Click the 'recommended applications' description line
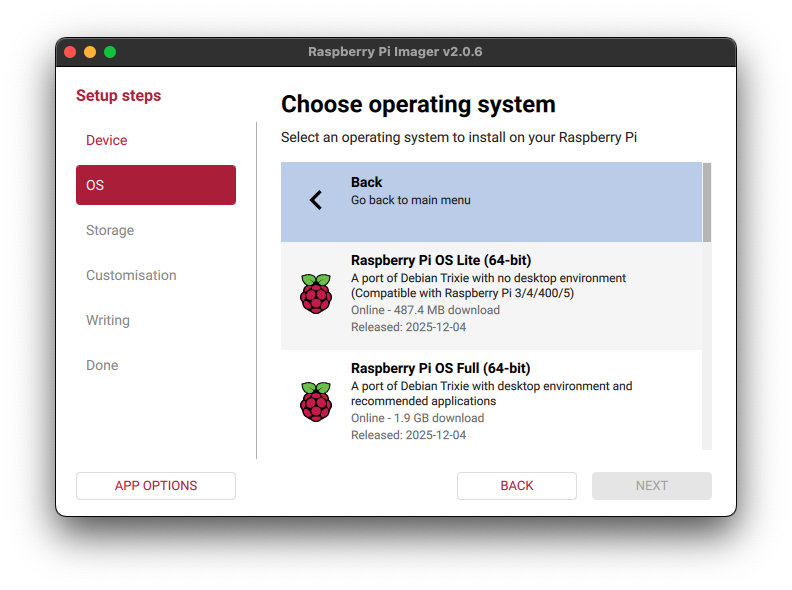This screenshot has height=590, width=792. click(423, 401)
